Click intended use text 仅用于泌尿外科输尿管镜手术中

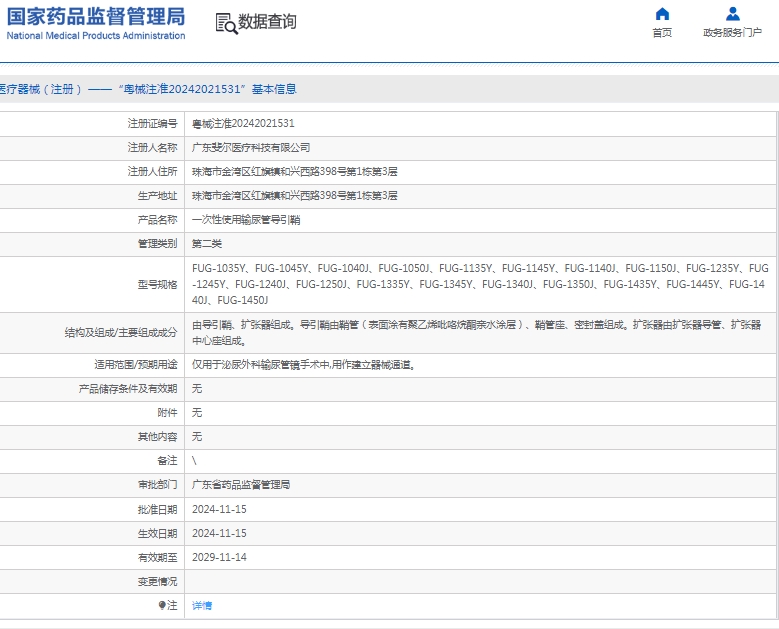click(304, 365)
